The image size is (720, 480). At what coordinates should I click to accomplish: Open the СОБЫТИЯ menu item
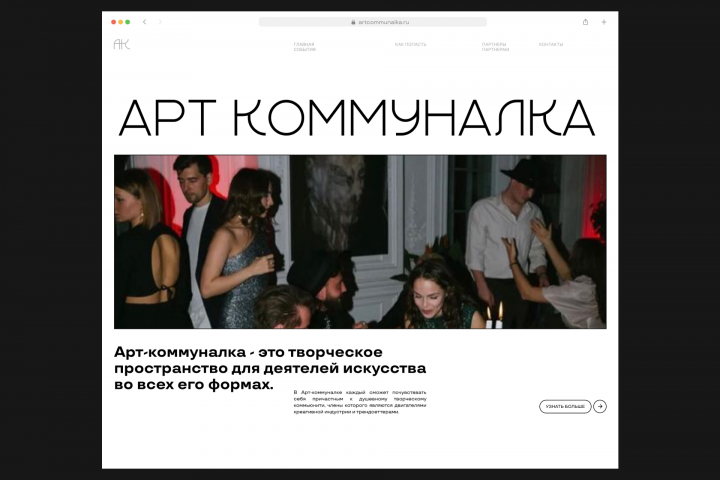coord(304,50)
